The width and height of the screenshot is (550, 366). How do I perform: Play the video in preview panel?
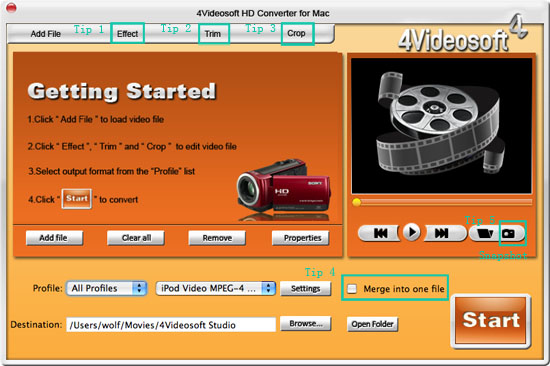click(x=412, y=232)
